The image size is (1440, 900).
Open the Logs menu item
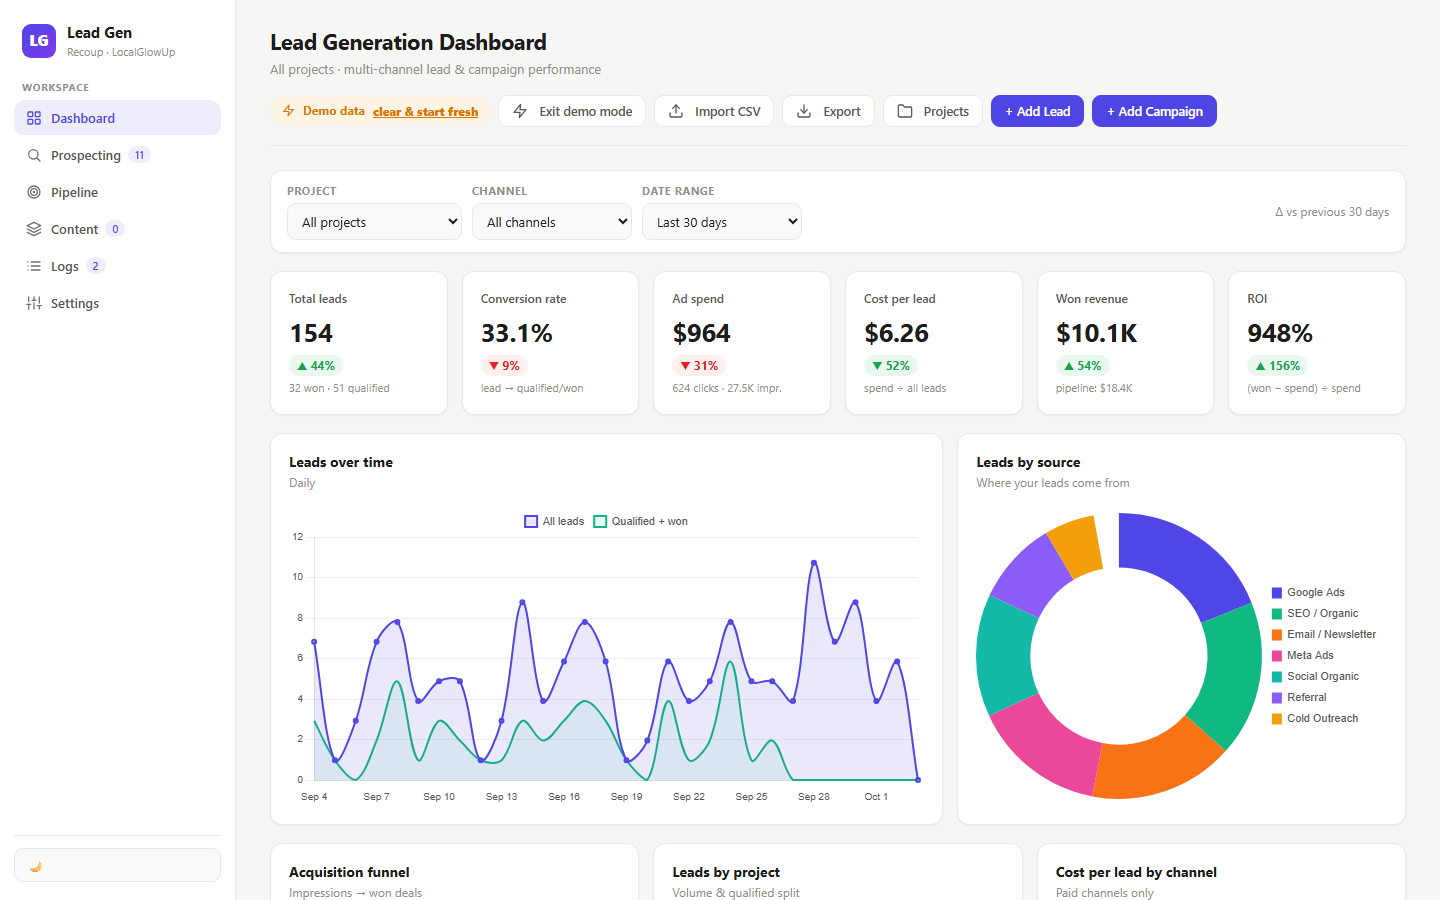pyautogui.click(x=117, y=266)
